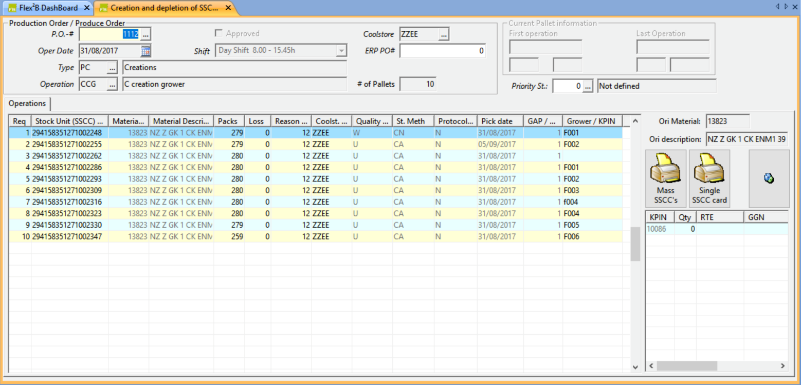Image resolution: width=801 pixels, height=385 pixels.
Task: Sort by Grower / KPIN column header
Action: click(594, 122)
